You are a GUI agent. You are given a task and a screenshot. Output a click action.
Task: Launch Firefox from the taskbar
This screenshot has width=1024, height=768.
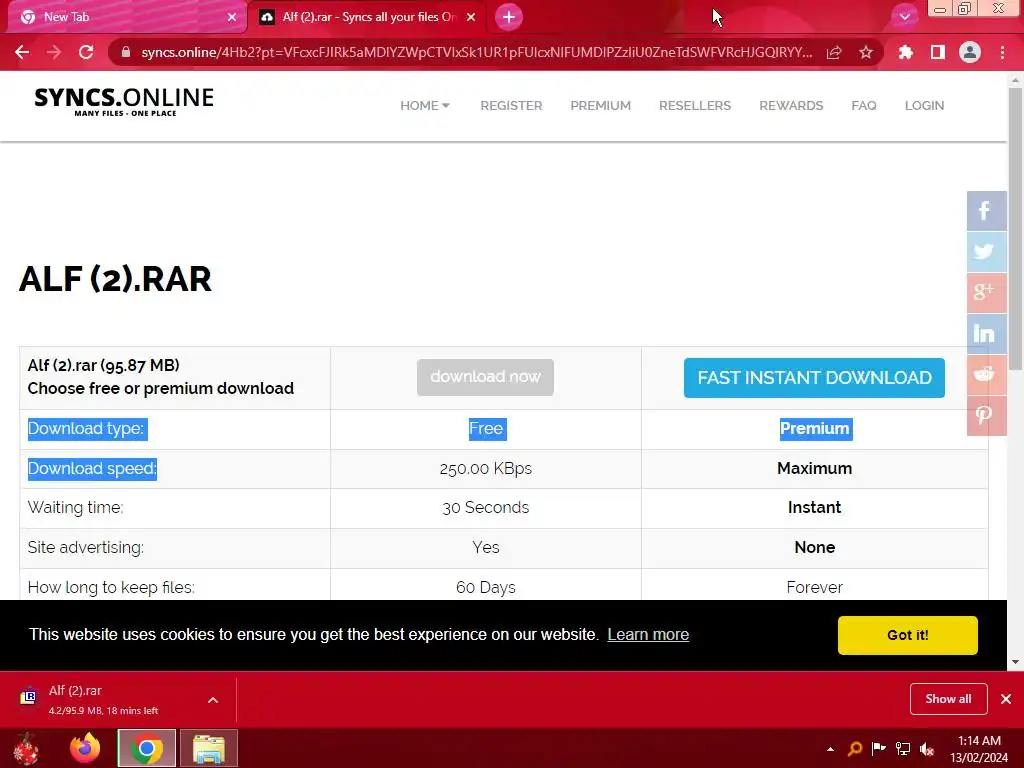point(86,748)
